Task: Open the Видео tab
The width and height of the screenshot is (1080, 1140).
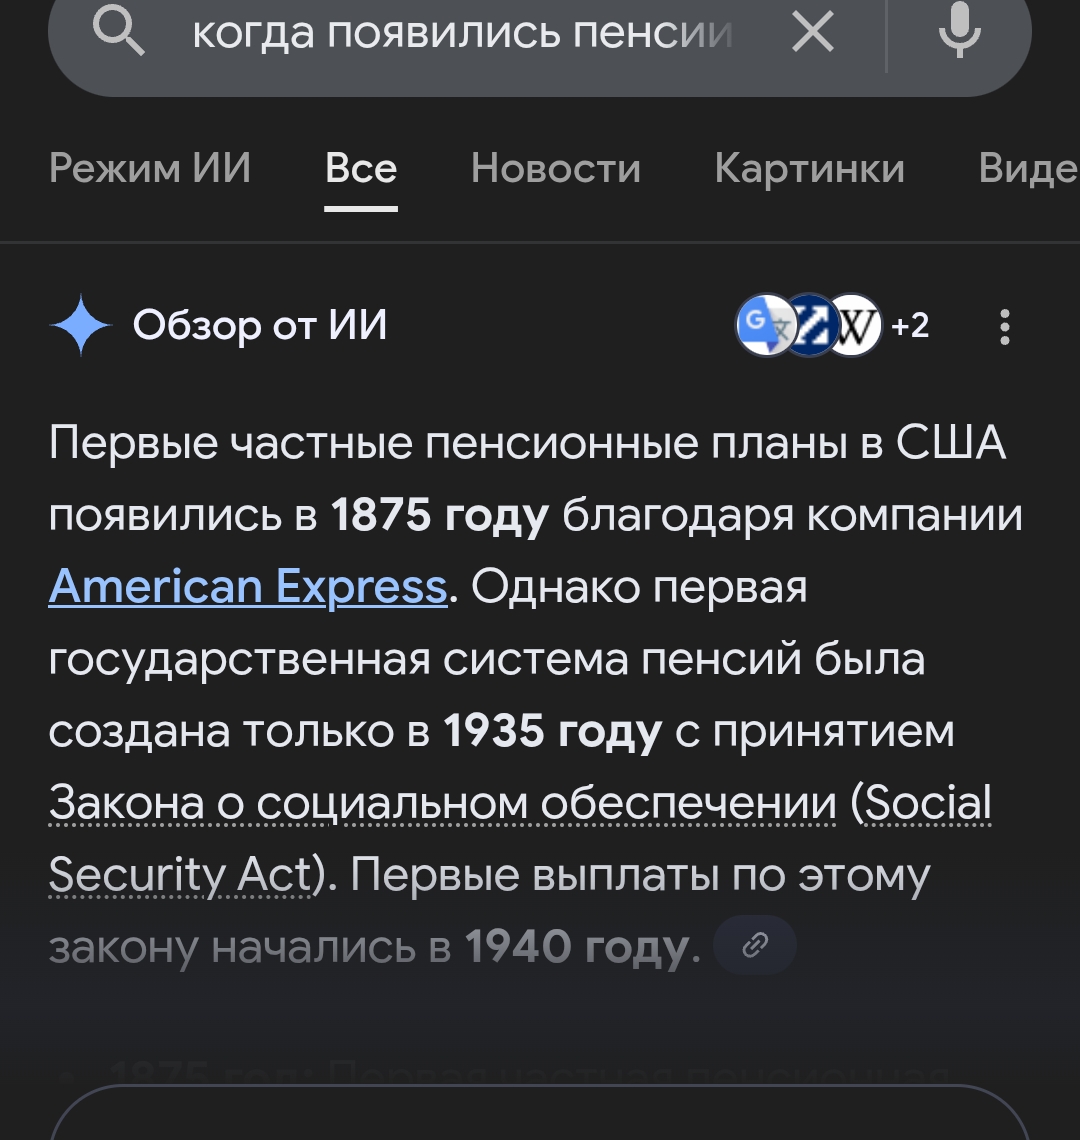Action: [x=1028, y=168]
